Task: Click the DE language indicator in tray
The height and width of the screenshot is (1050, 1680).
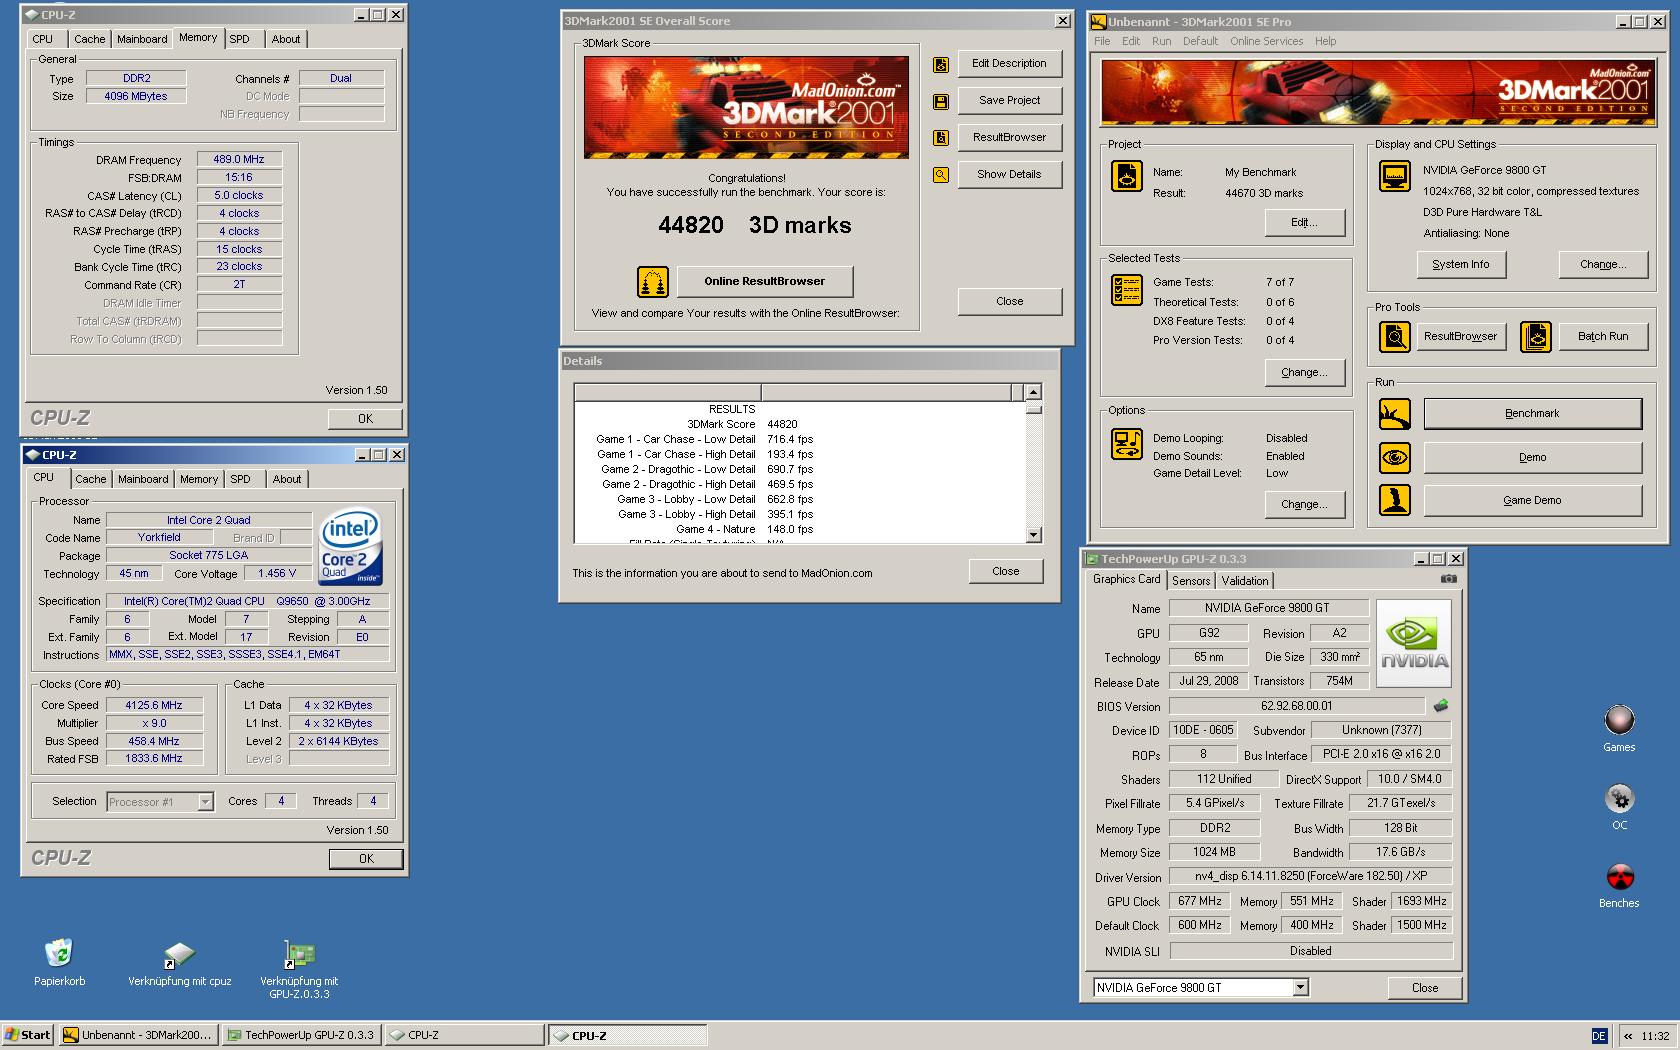Action: 1598,1036
